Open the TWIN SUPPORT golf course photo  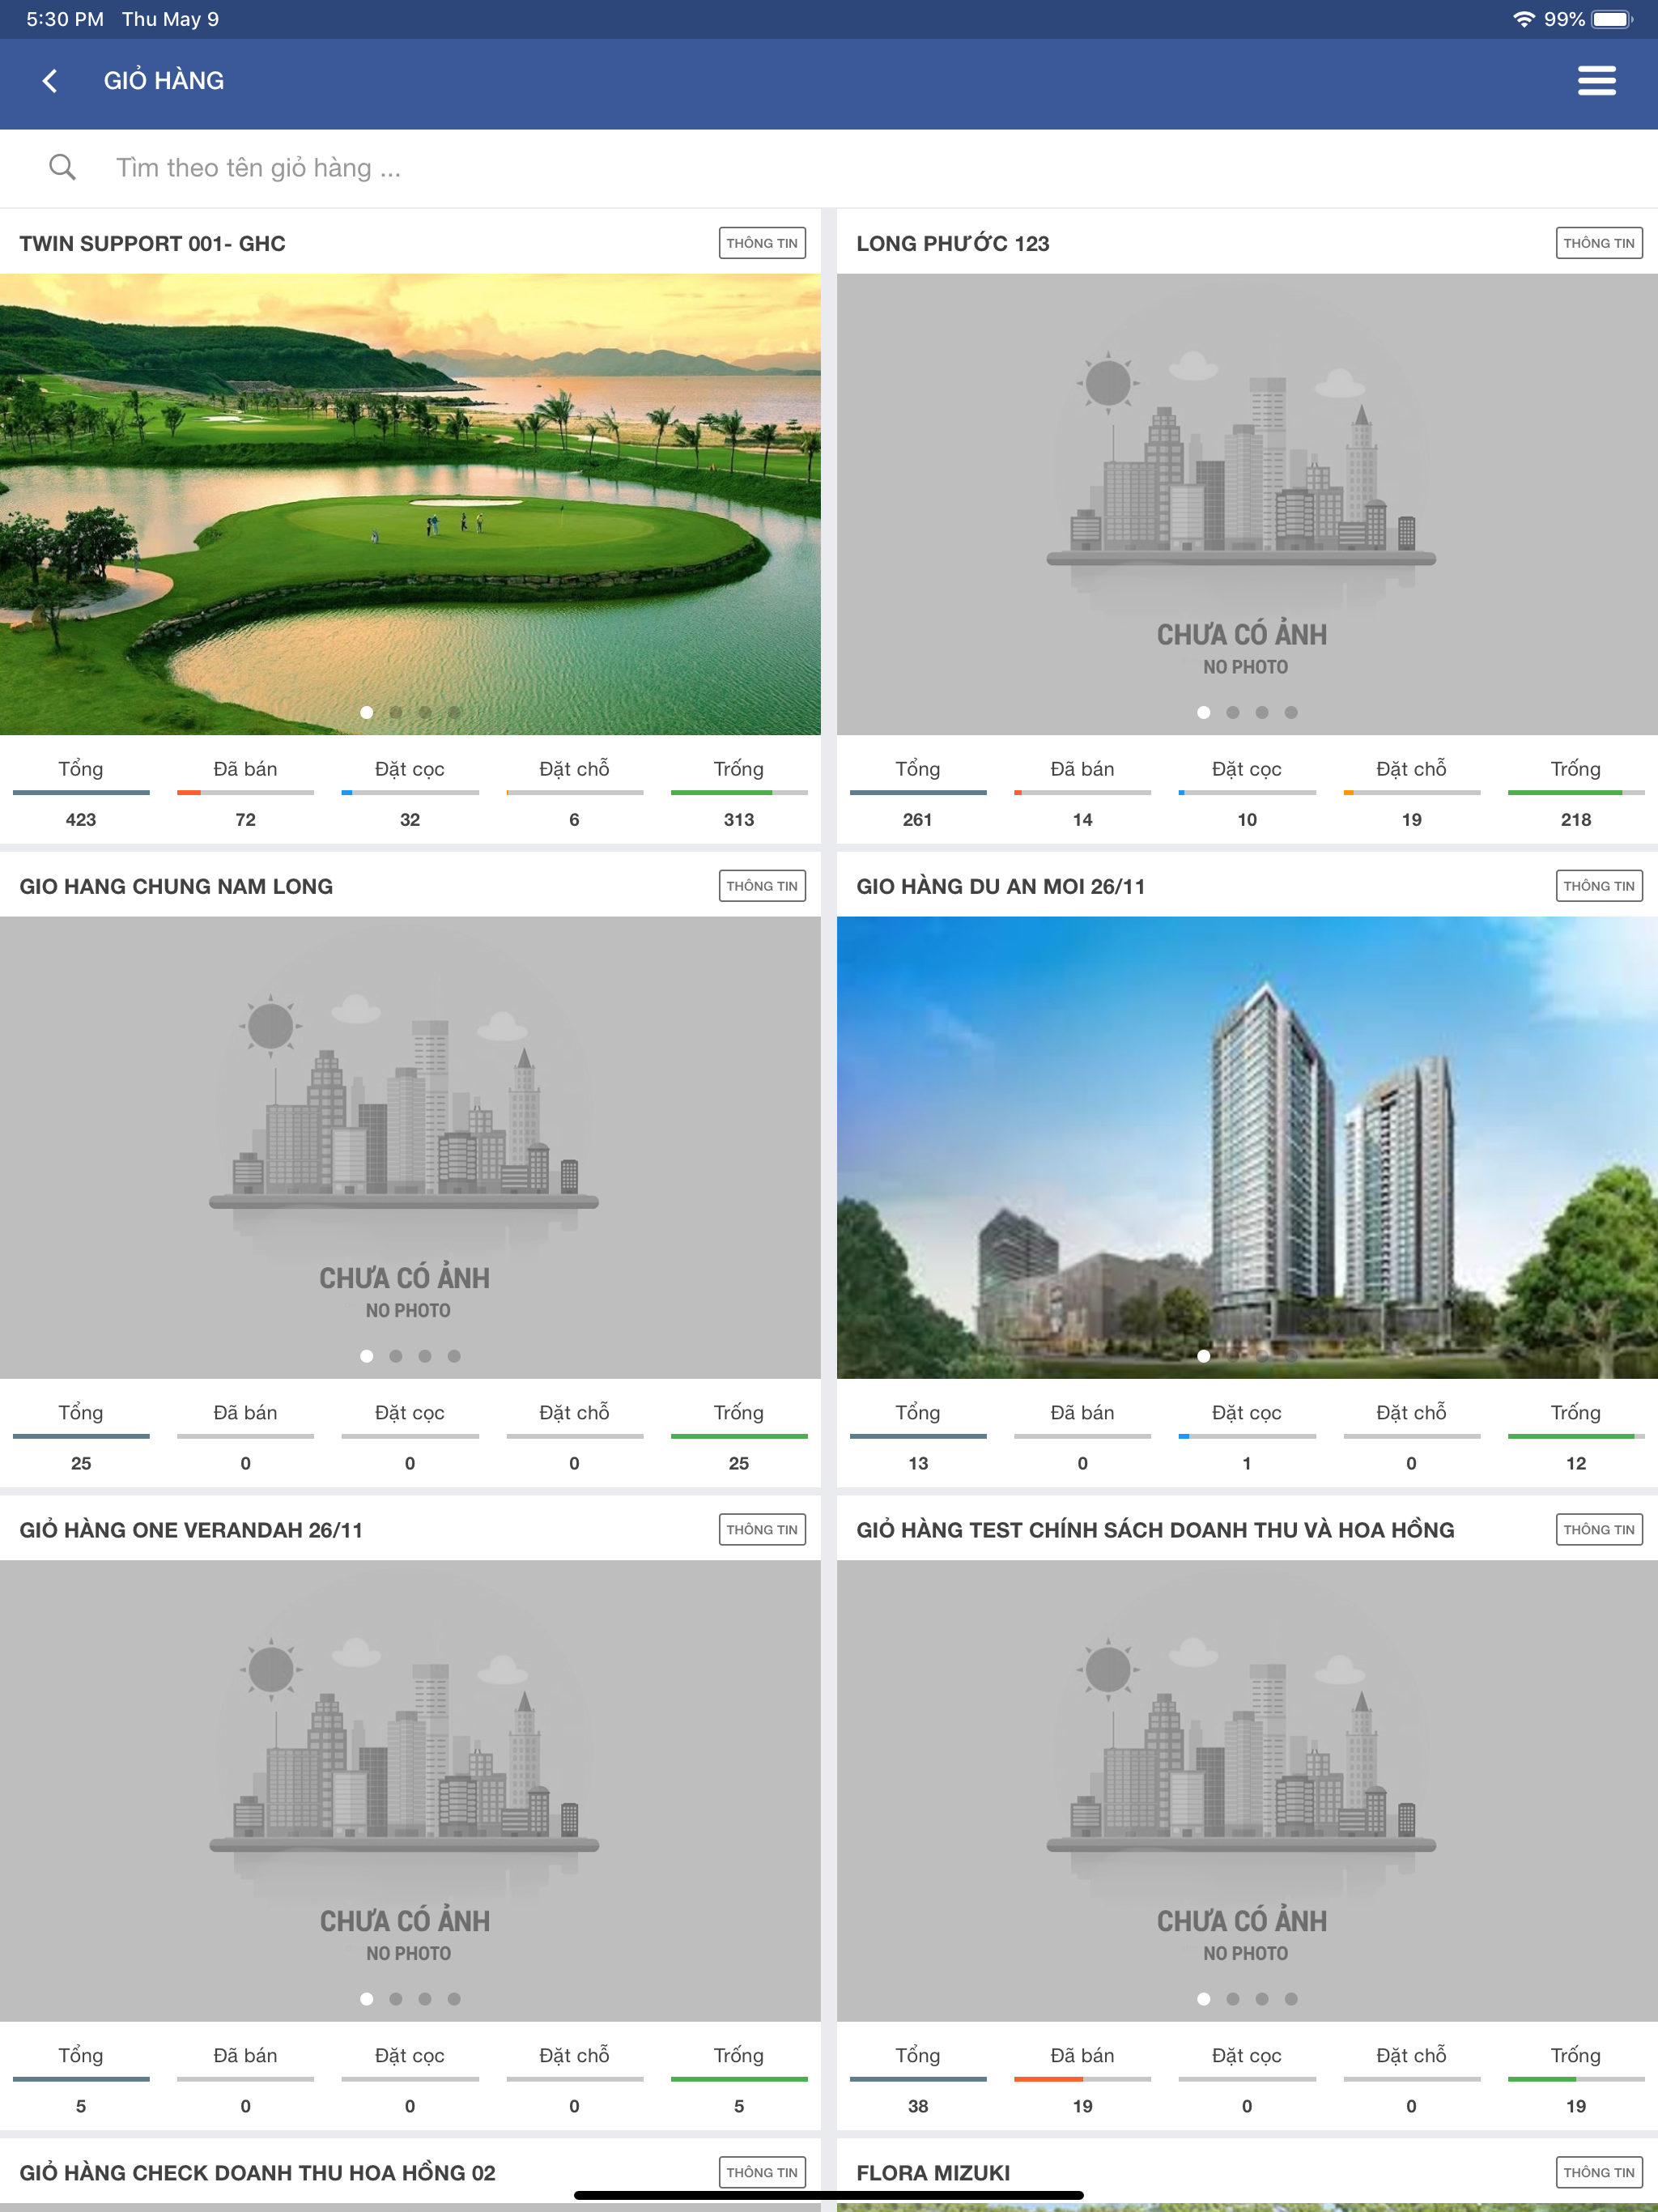410,504
